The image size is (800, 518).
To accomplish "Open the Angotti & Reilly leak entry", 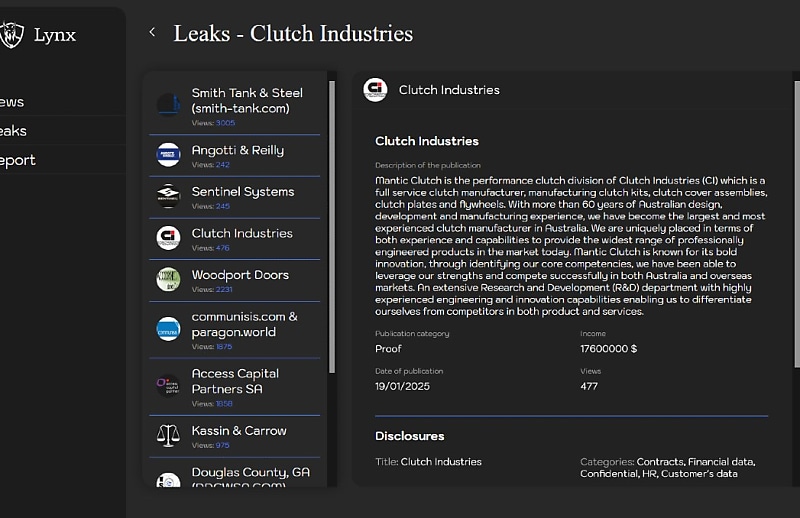I will click(235, 156).
